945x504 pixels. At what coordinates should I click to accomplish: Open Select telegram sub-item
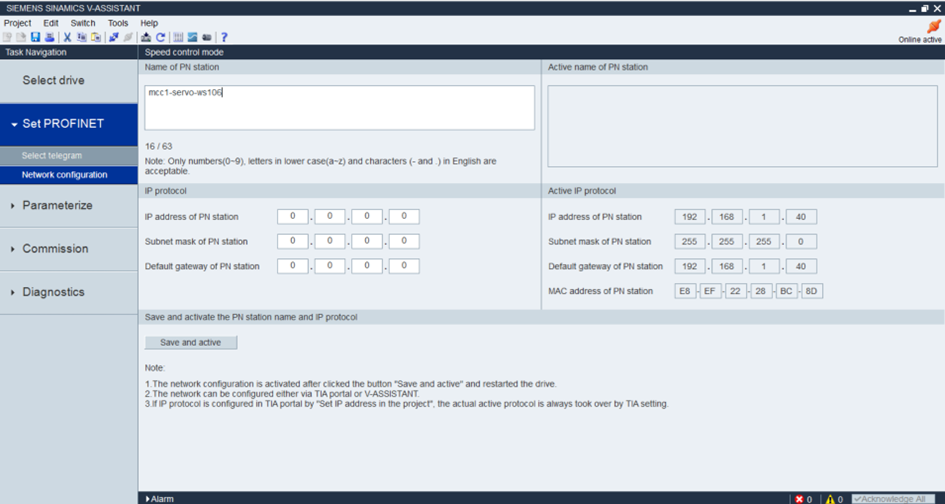69,156
